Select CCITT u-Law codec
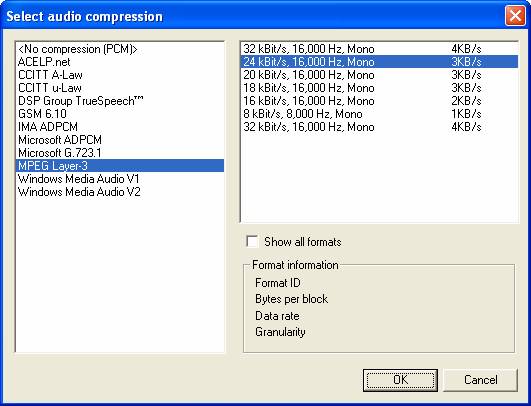Screen dimensions: 531x406 pyautogui.click(x=120, y=88)
